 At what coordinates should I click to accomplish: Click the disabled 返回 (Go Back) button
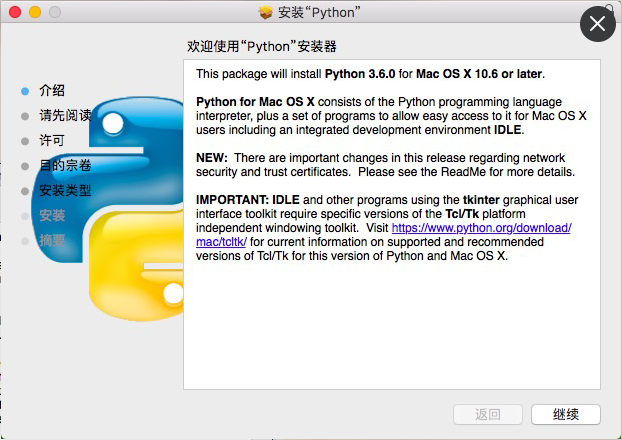488,415
